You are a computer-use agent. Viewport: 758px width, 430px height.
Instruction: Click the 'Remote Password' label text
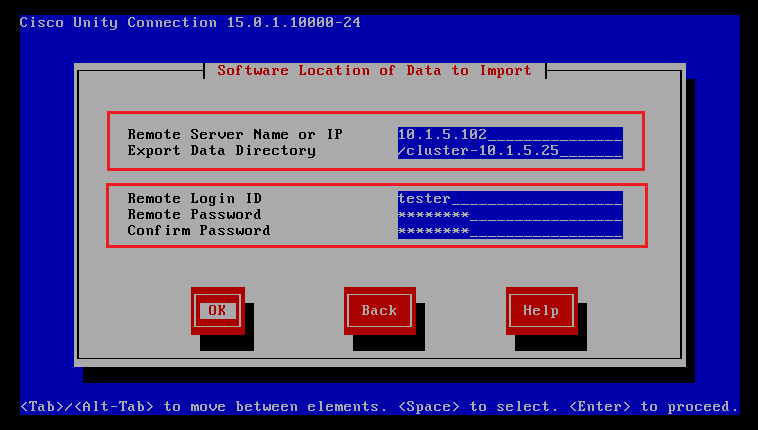pyautogui.click(x=194, y=214)
